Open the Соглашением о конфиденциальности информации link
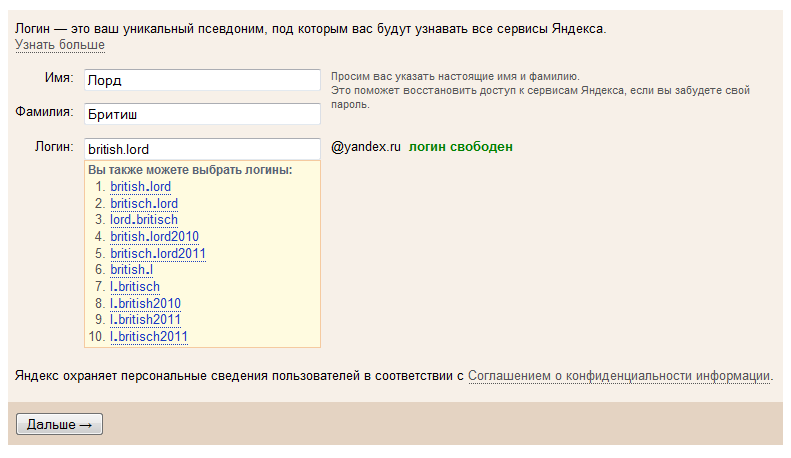 coord(619,376)
